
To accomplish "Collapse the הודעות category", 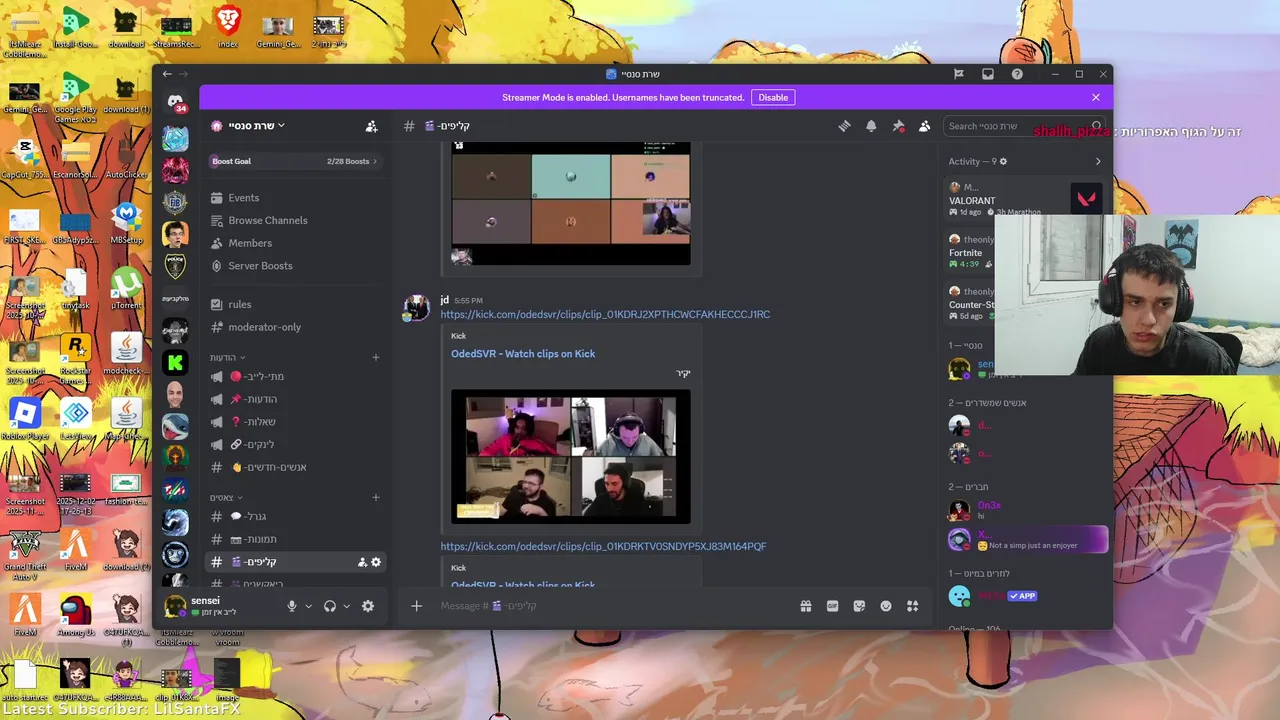I will (227, 357).
